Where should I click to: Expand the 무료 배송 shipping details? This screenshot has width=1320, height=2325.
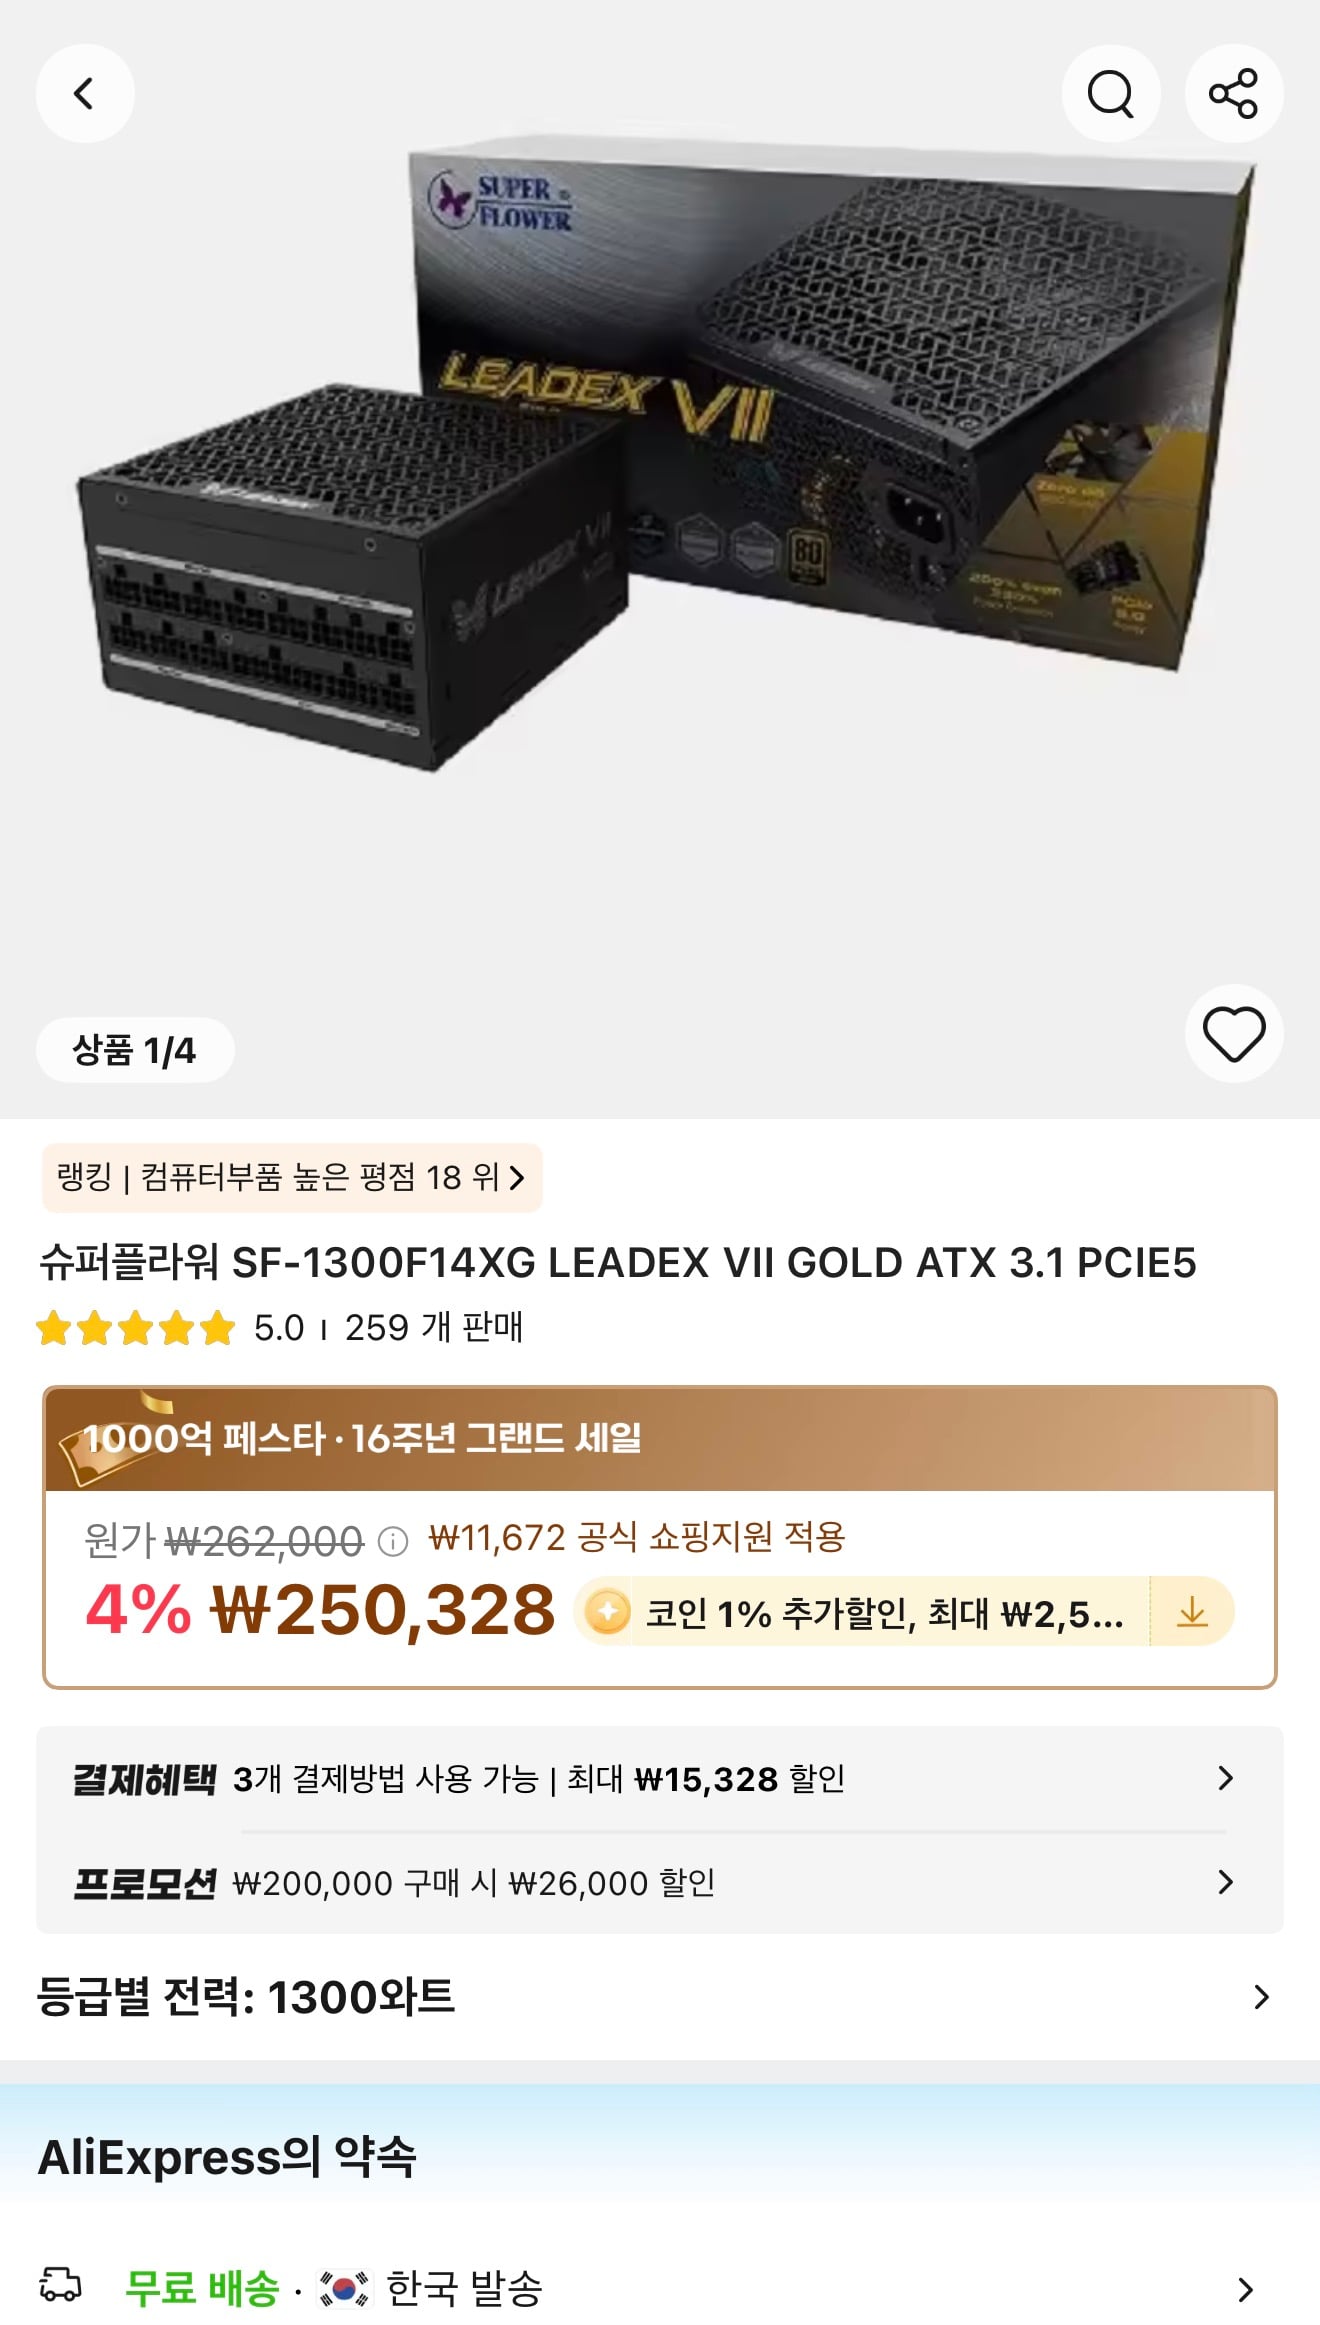click(x=660, y=2288)
